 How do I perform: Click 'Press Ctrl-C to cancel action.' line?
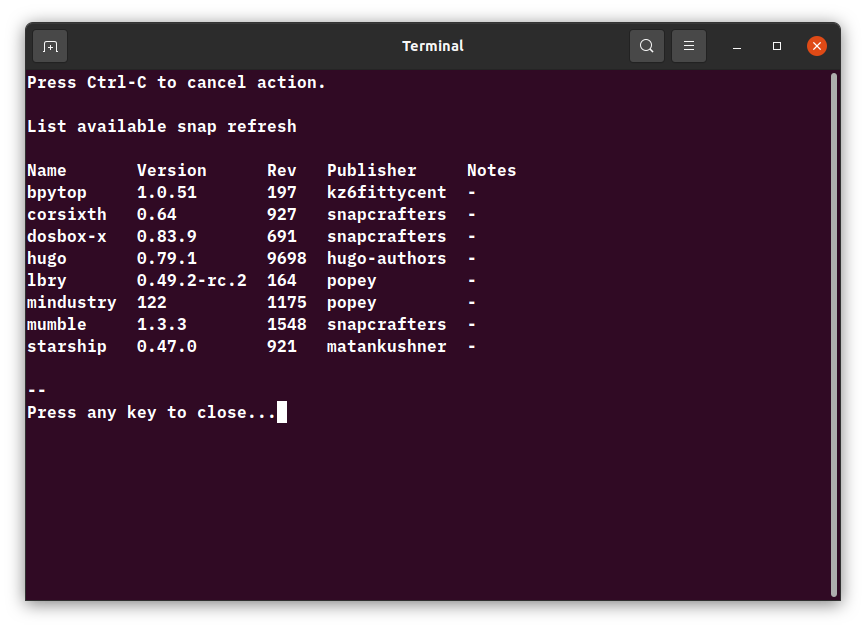(177, 83)
